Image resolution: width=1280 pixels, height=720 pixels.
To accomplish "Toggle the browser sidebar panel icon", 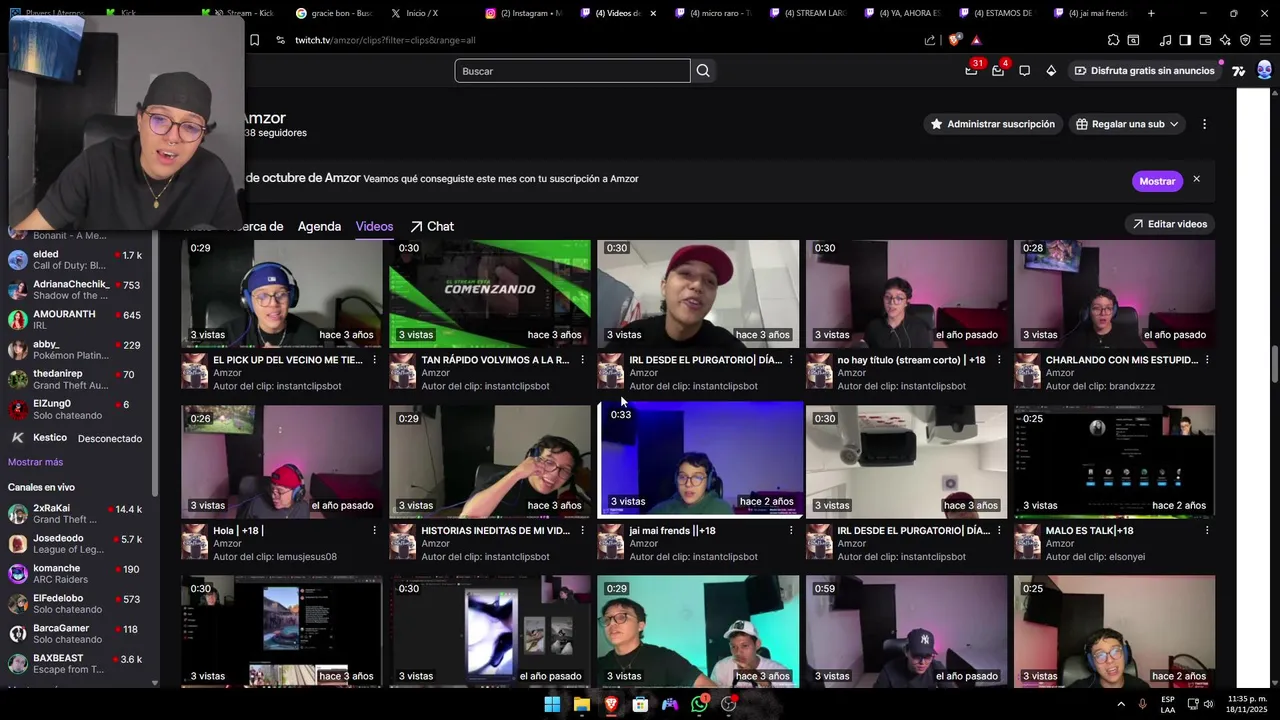I will 1185,40.
